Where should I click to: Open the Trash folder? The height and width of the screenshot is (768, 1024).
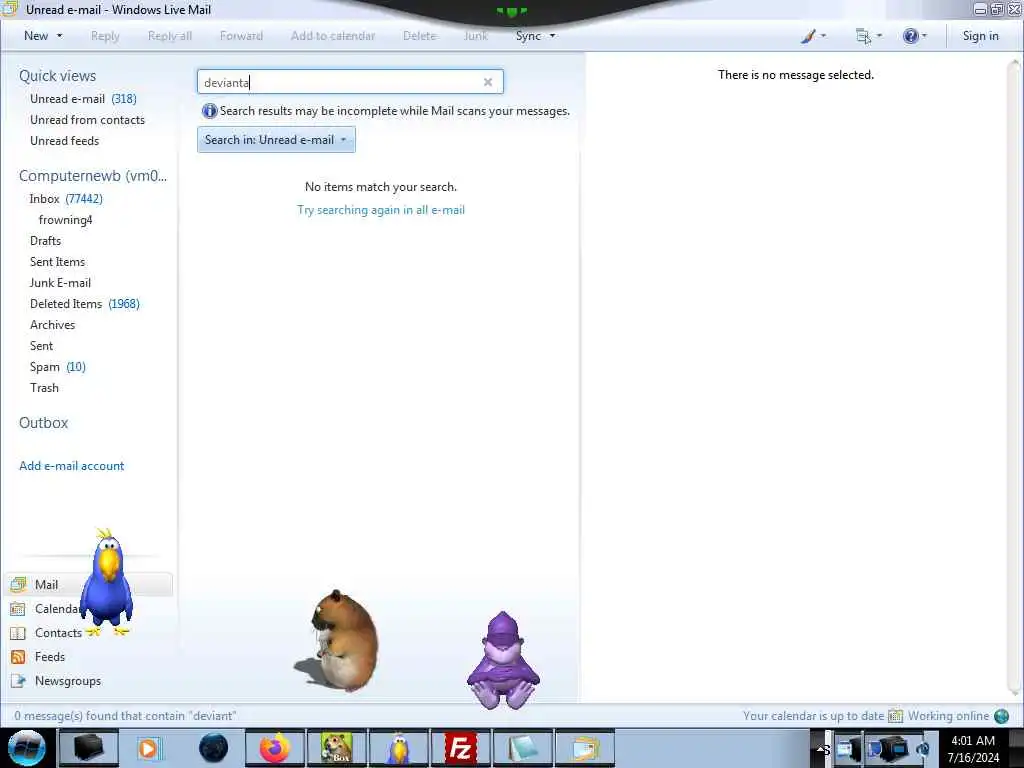(x=44, y=387)
